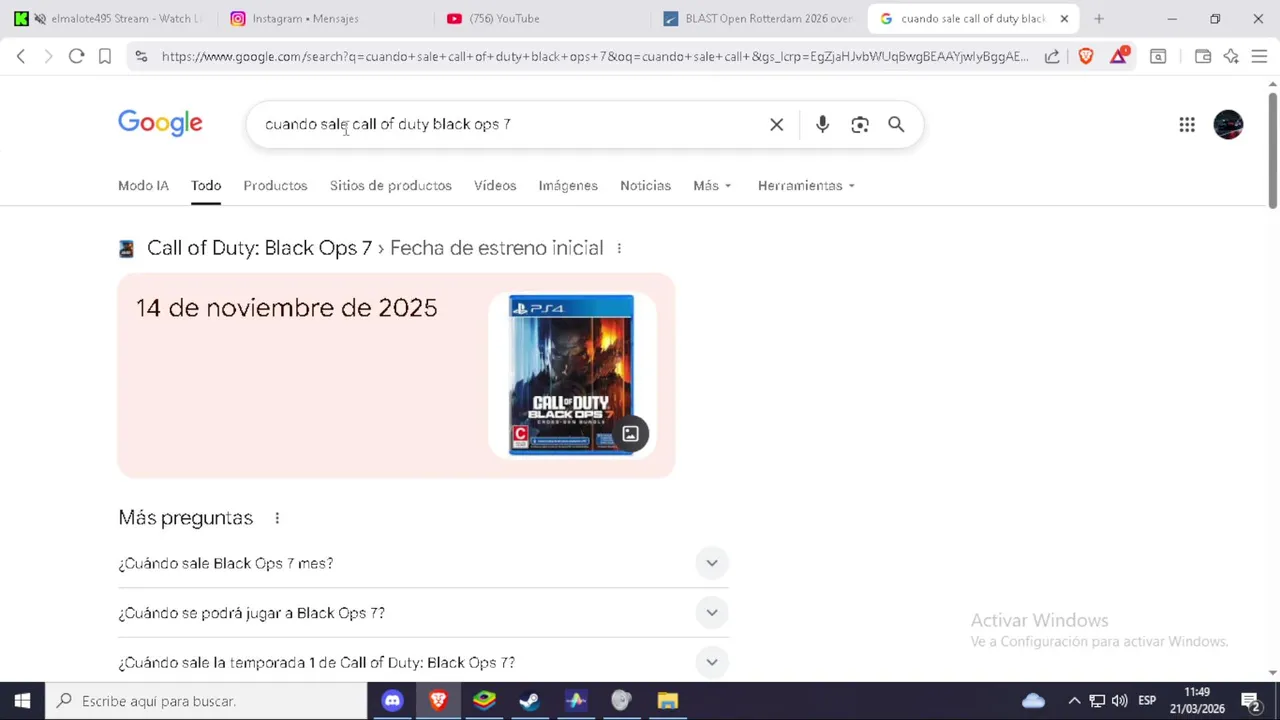Bookmark this page
1280x720 pixels.
(105, 56)
